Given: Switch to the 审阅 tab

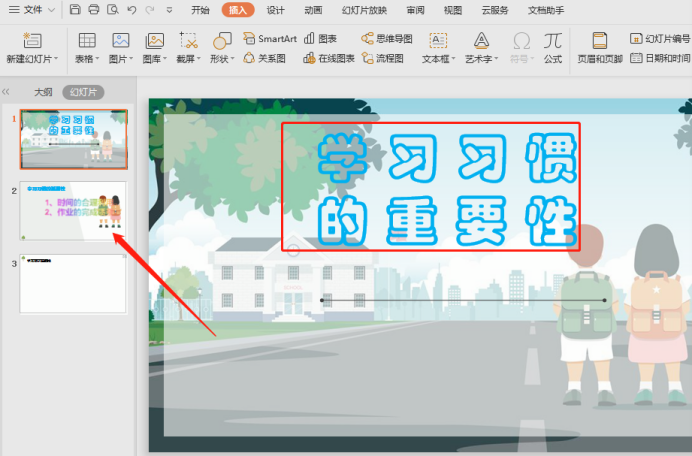Looking at the screenshot, I should click(x=415, y=10).
